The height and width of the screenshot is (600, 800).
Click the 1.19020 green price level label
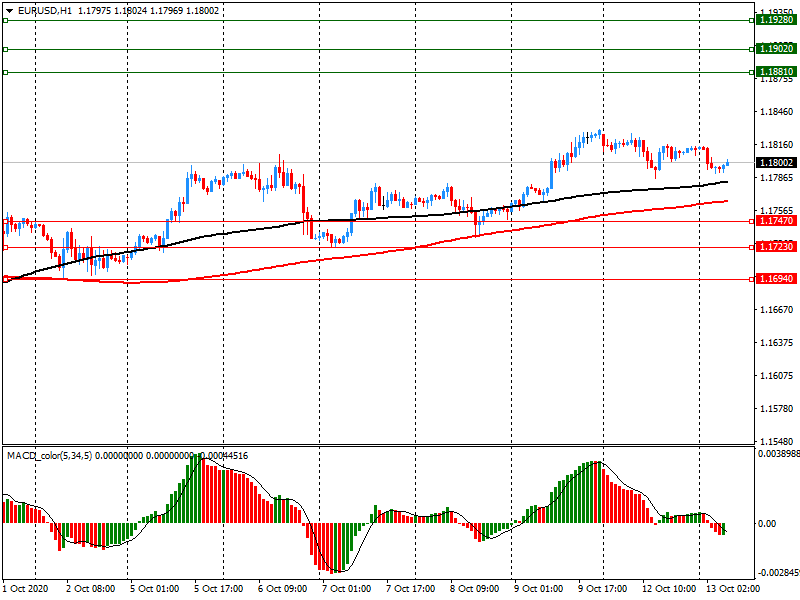tap(775, 49)
